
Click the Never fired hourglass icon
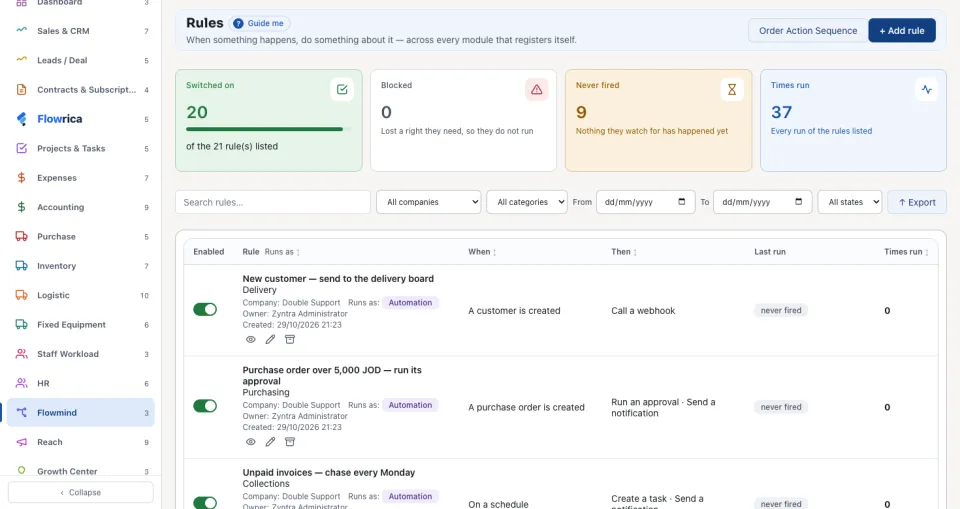[732, 89]
